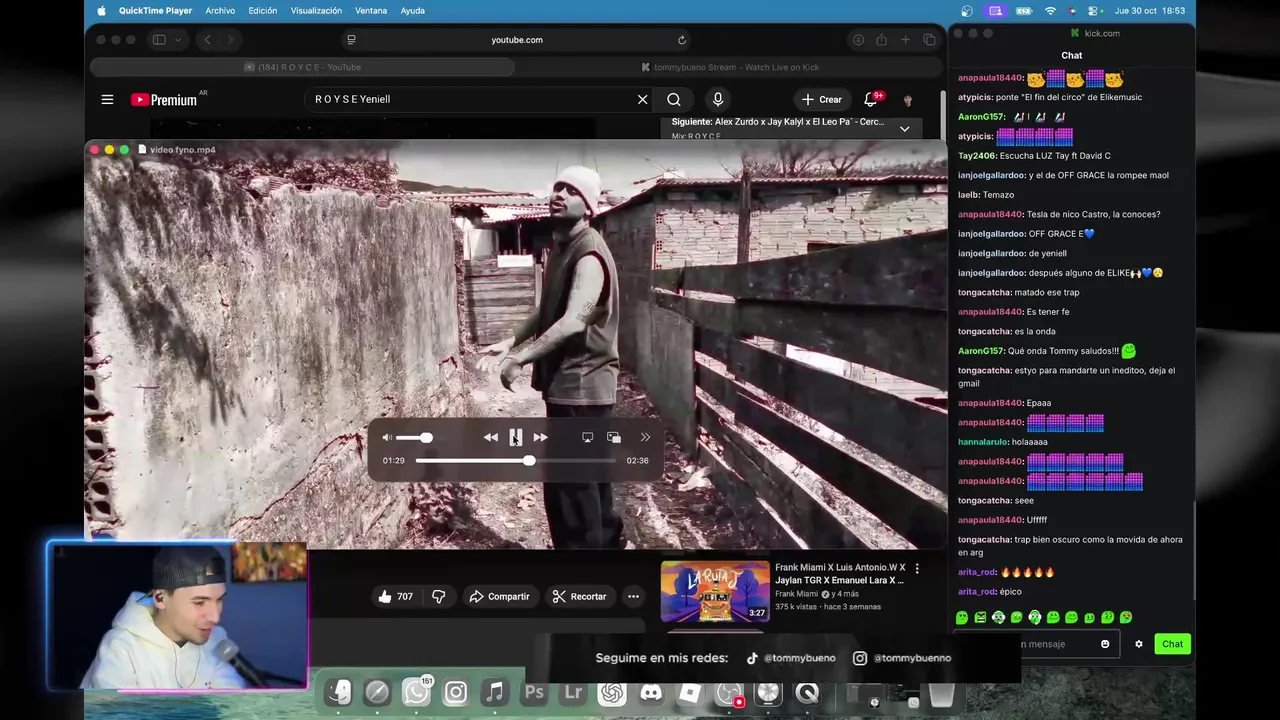Click the YouTube search magnifier button

coord(674,99)
